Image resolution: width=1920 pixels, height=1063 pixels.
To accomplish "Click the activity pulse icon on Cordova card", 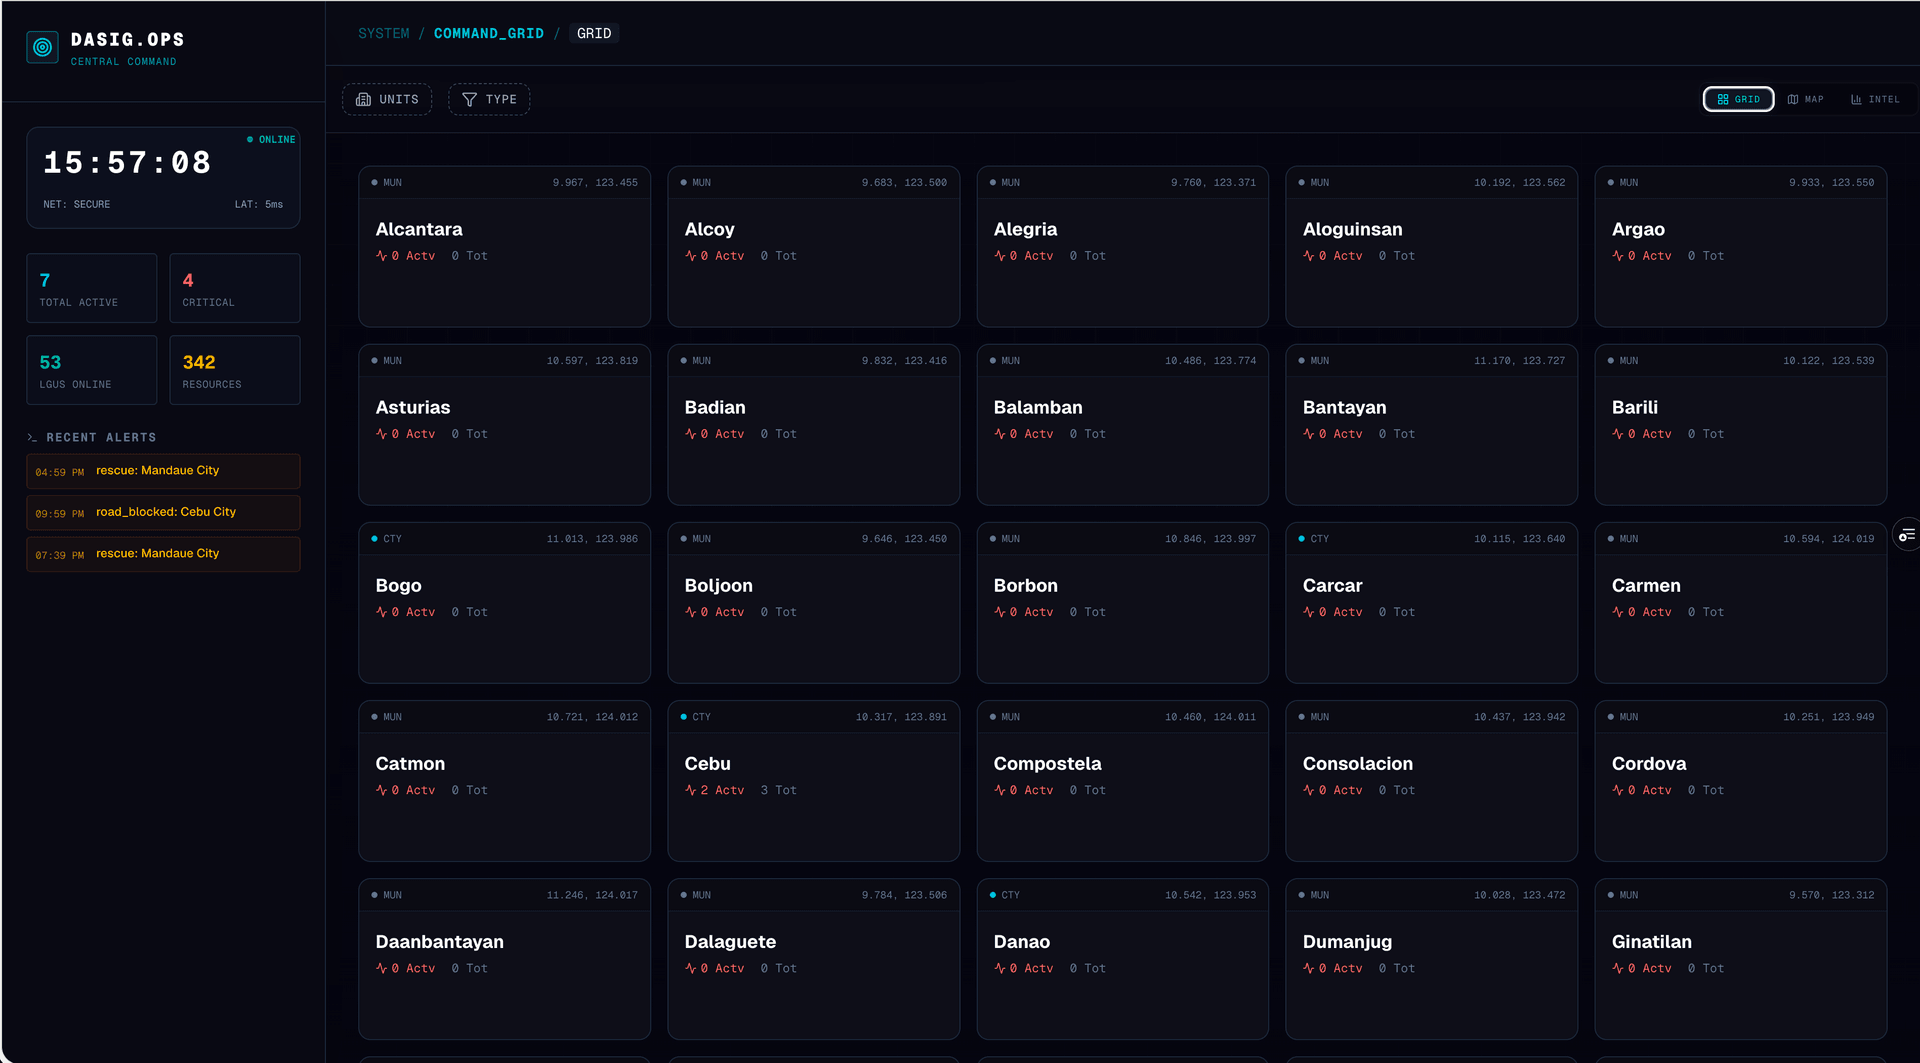I will pyautogui.click(x=1617, y=790).
